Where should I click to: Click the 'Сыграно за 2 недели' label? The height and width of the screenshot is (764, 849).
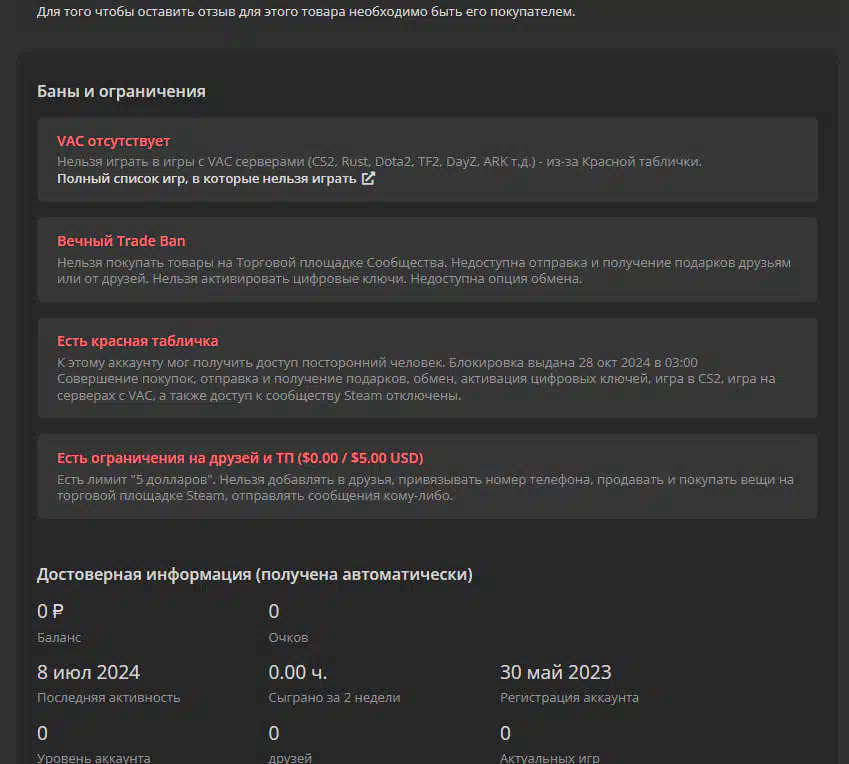pos(334,697)
